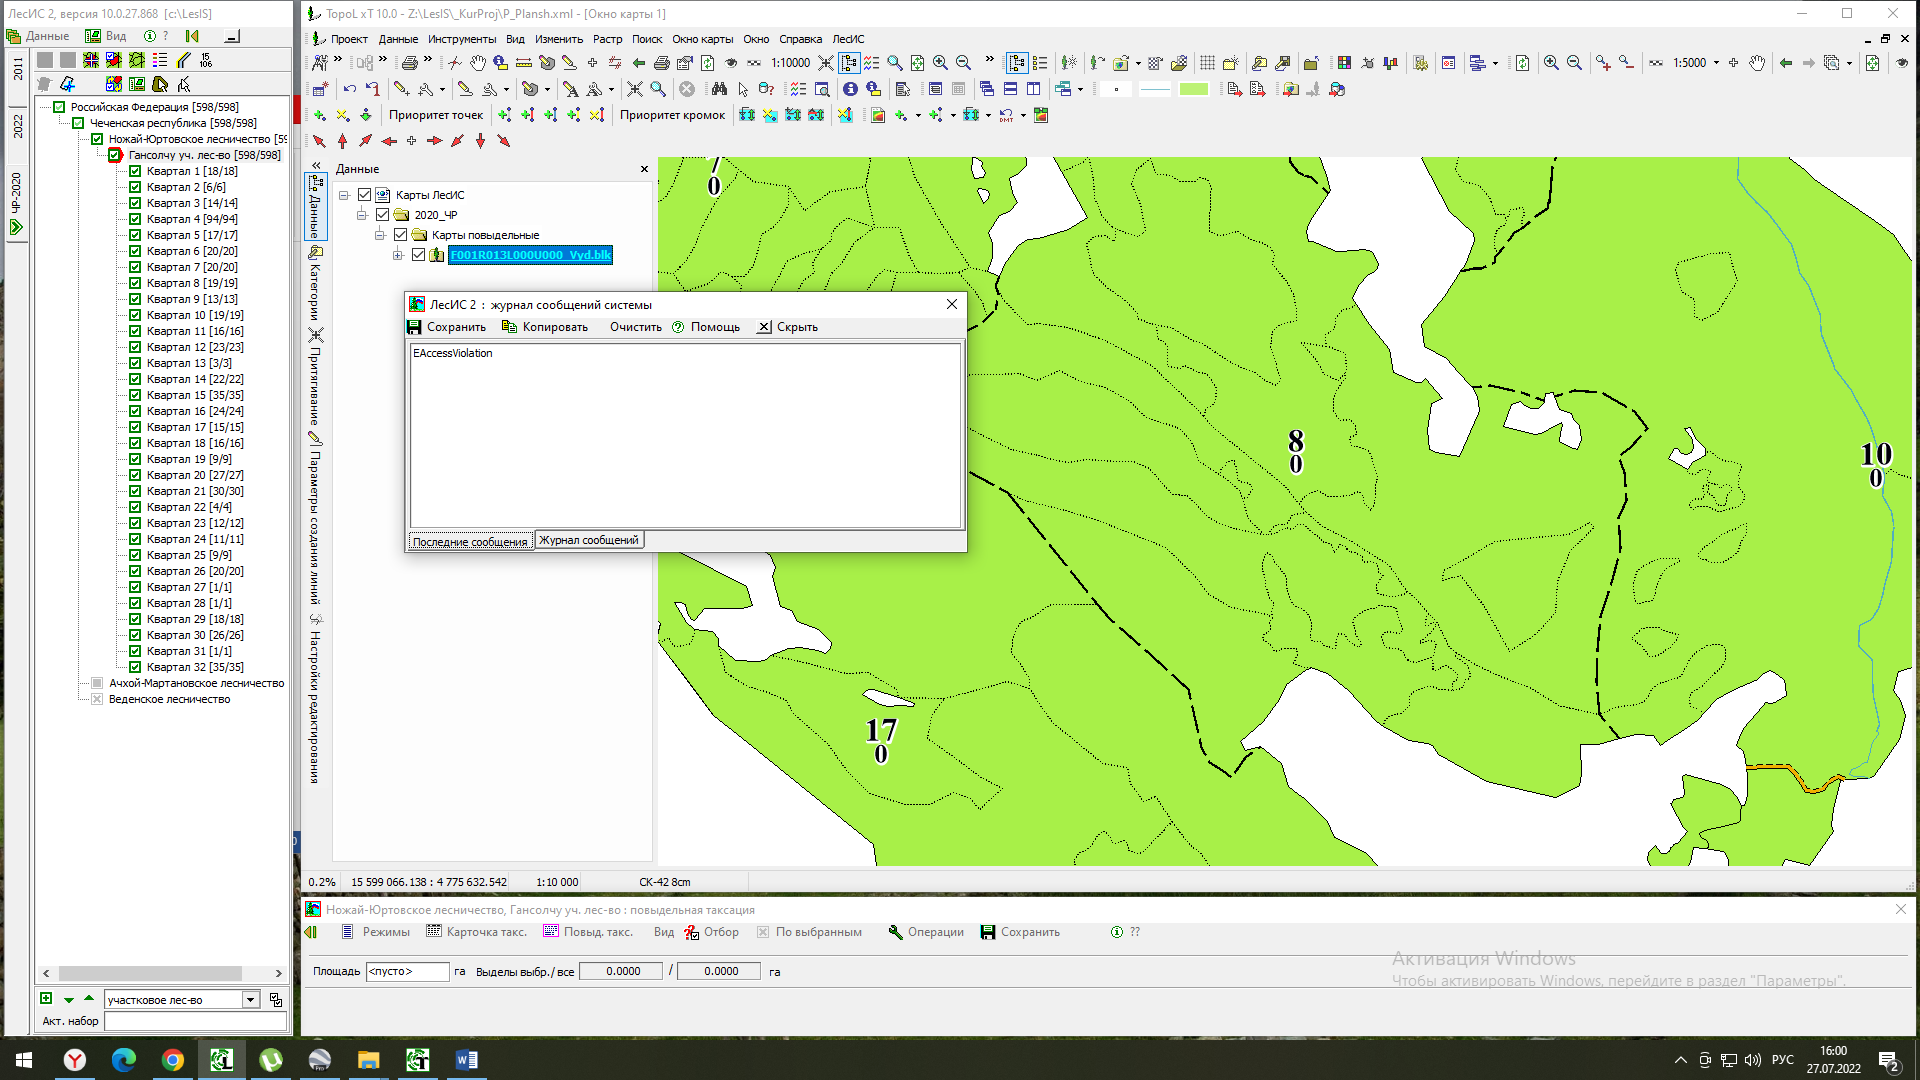Click Карточка такс. in taxation panel
Screen dimensions: 1920x1080
coord(476,932)
